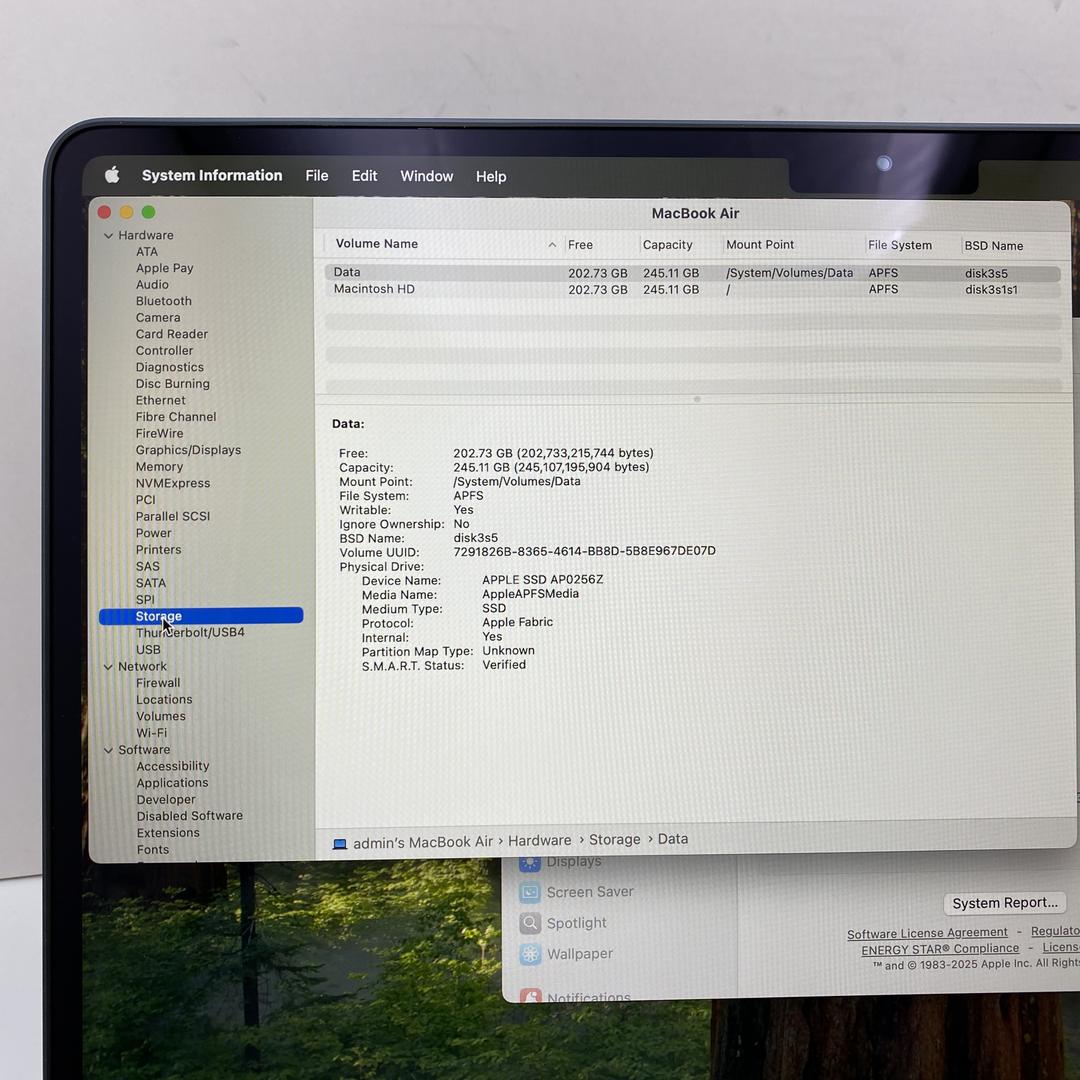Sort by the File System column header

click(x=900, y=245)
